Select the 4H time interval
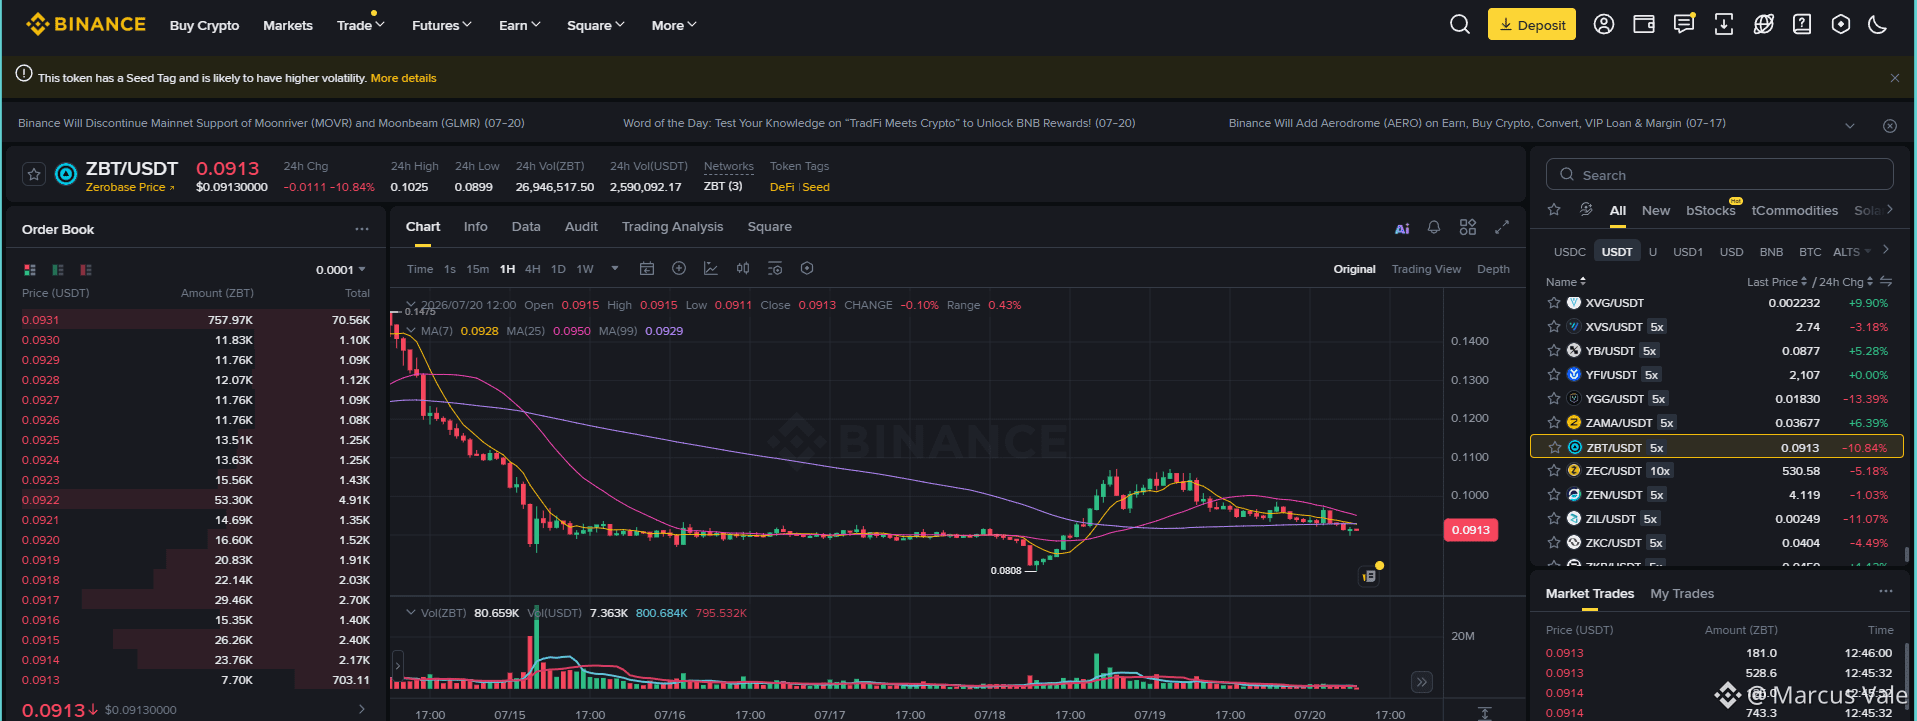The width and height of the screenshot is (1917, 721). coord(533,269)
